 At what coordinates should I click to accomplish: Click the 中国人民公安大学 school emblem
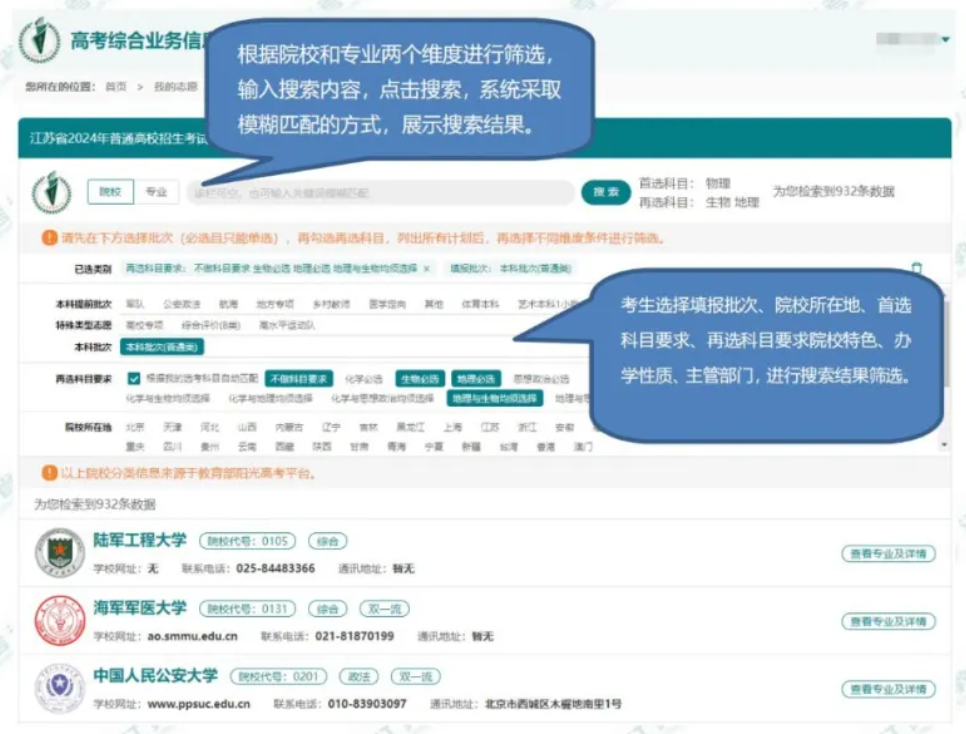click(59, 688)
